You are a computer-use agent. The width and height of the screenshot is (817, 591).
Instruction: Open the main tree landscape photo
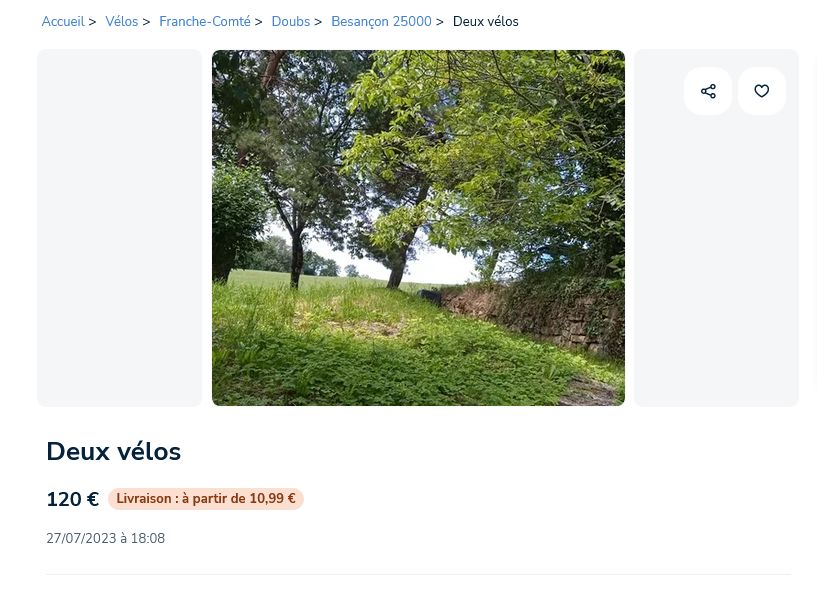(418, 228)
